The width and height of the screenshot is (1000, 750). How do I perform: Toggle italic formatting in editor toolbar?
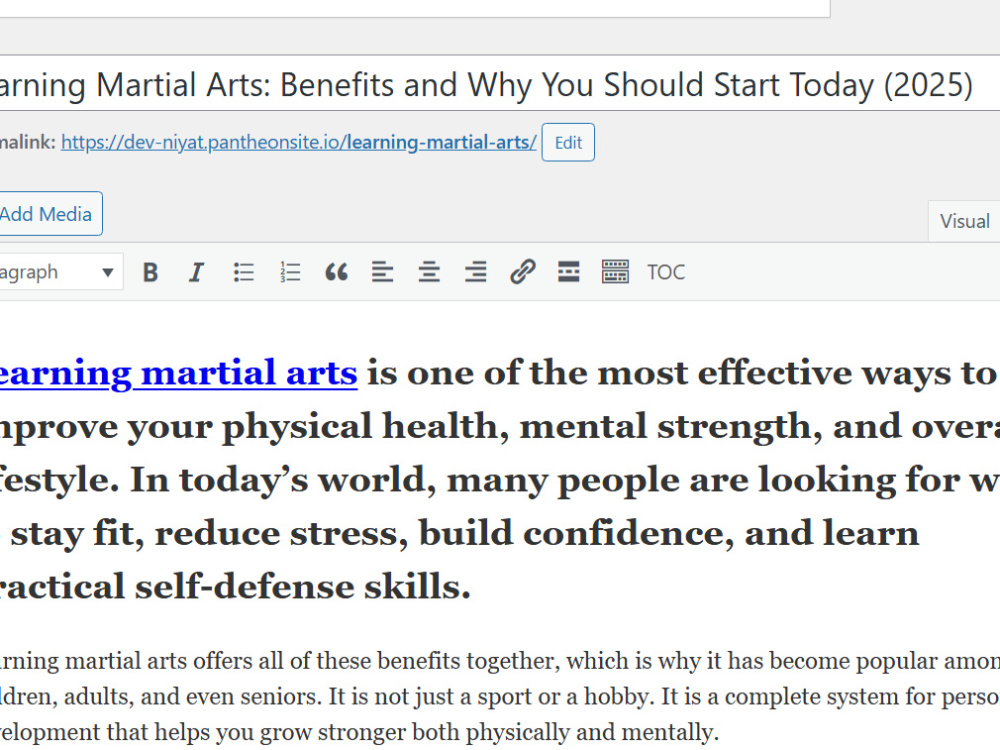[196, 272]
